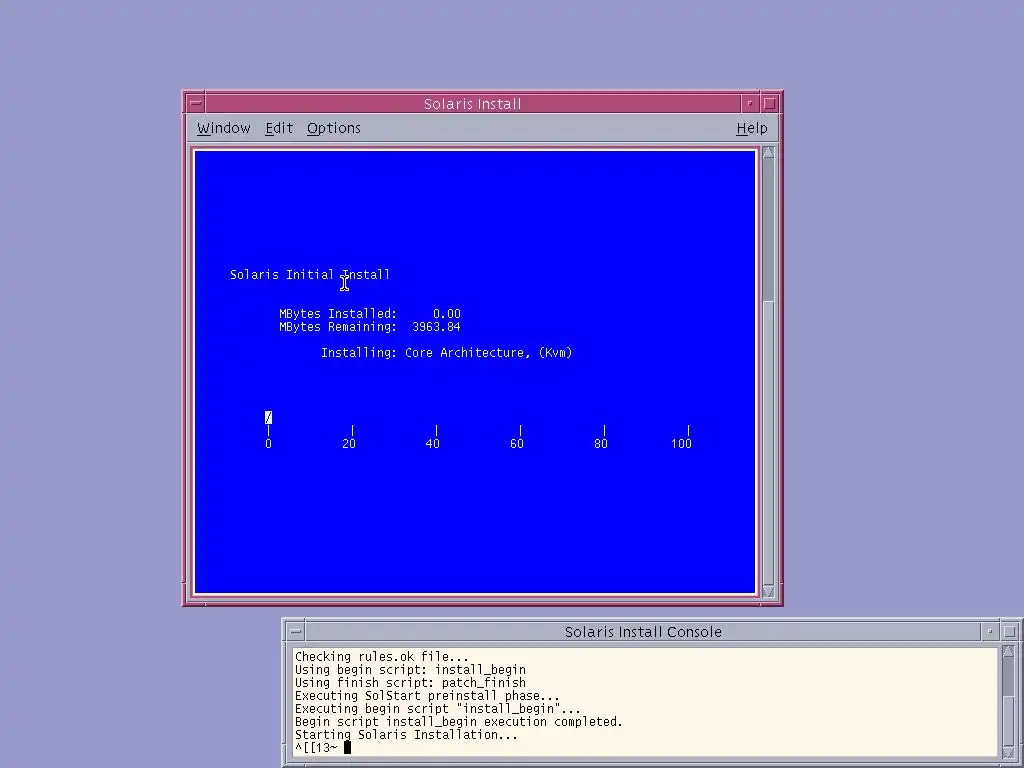Open the Options menu in Solaris Install
Image resolution: width=1024 pixels, height=768 pixels.
(334, 128)
